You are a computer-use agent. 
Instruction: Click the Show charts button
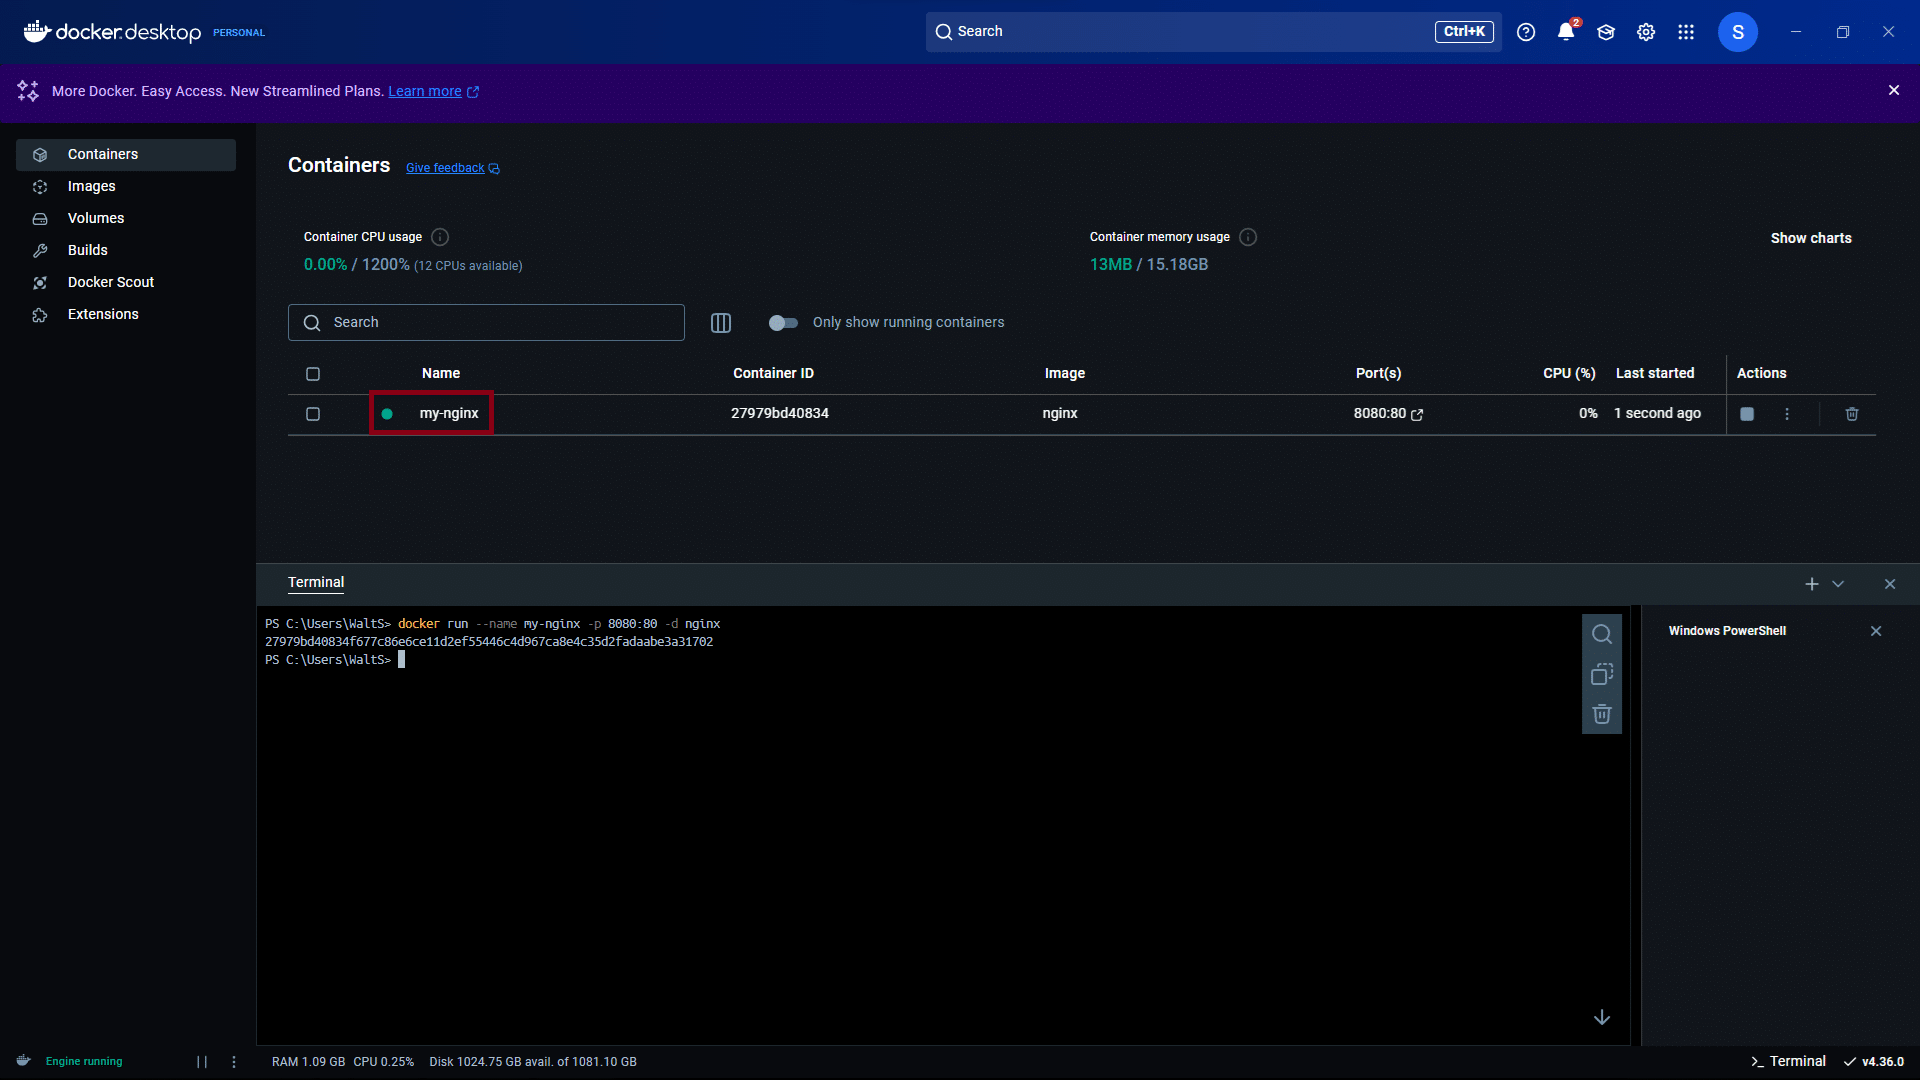(1811, 238)
